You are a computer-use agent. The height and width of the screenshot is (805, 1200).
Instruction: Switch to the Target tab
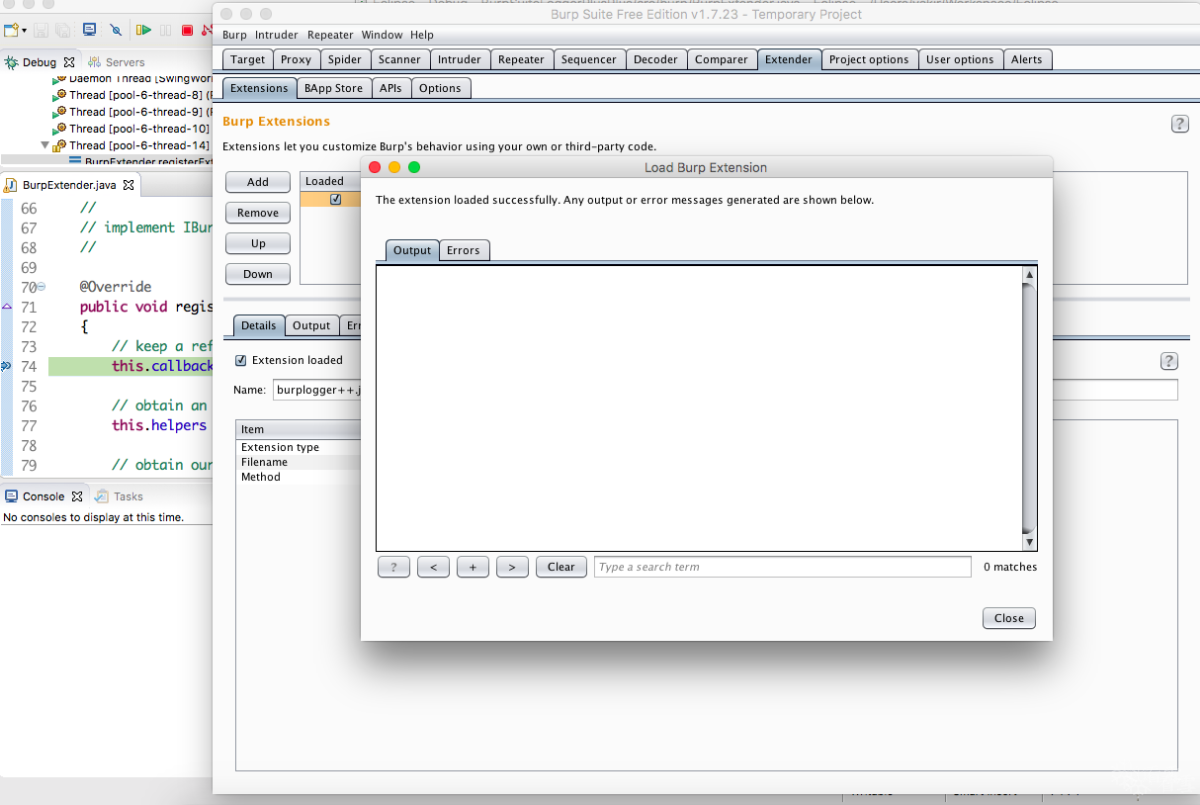click(248, 60)
